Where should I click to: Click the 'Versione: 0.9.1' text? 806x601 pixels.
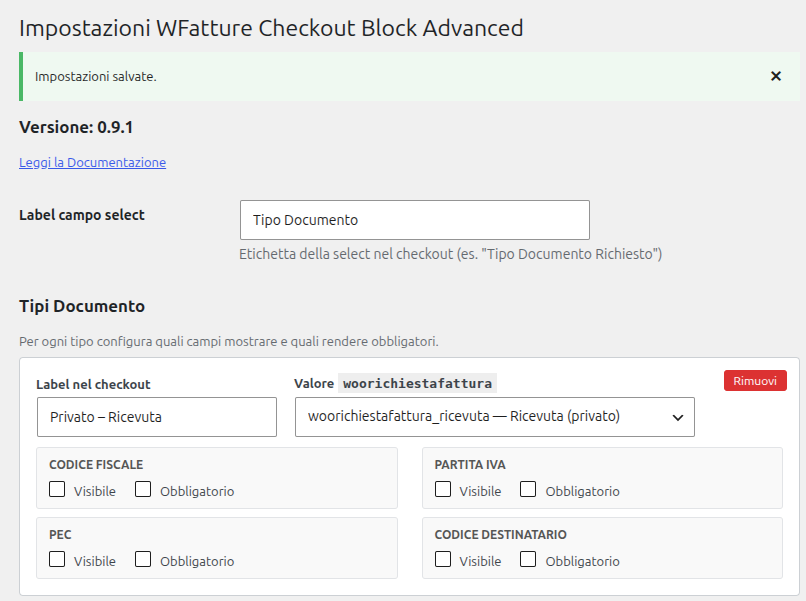[x=76, y=127]
